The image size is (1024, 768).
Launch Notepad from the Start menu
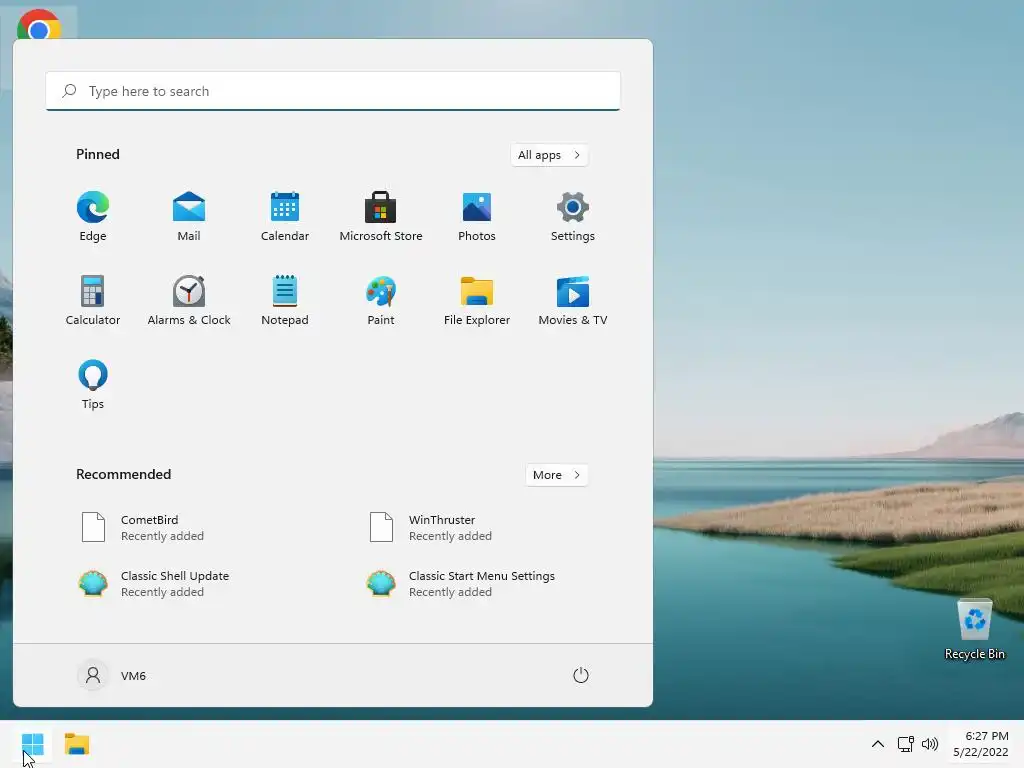[285, 300]
